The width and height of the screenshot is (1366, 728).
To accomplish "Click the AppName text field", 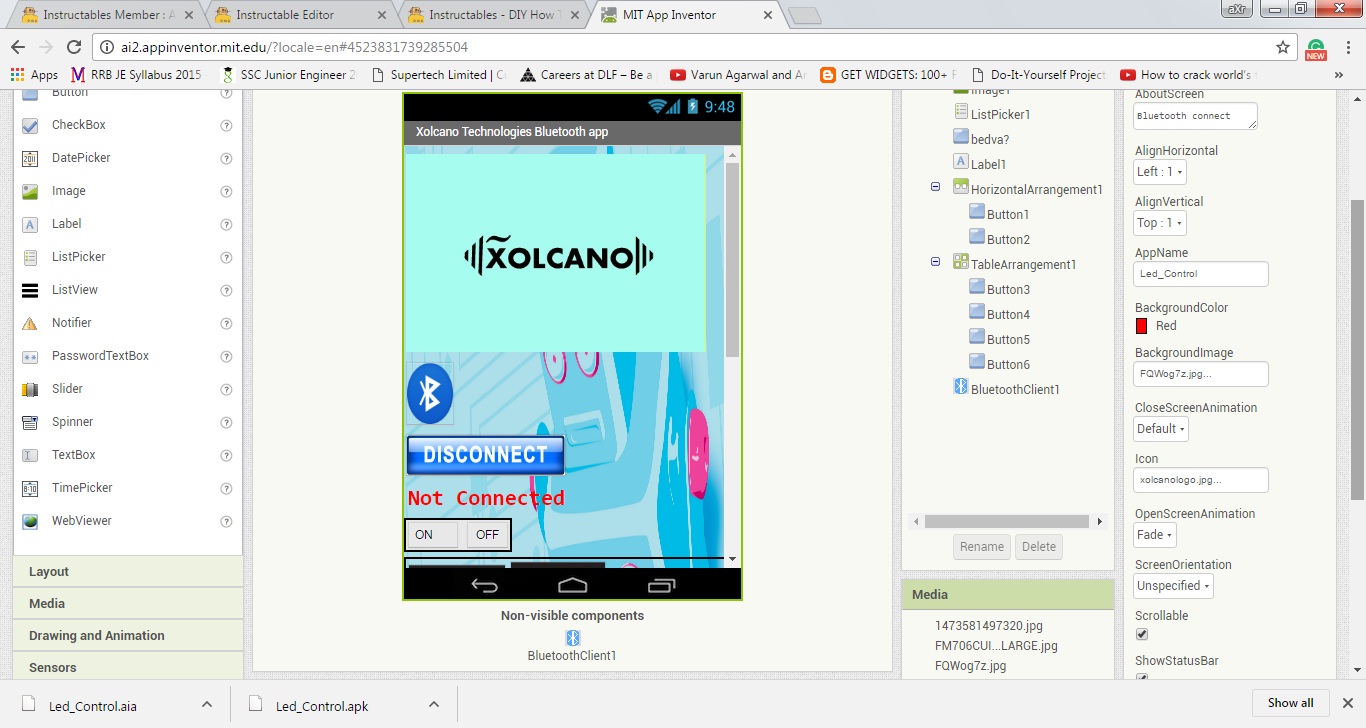I will 1201,274.
